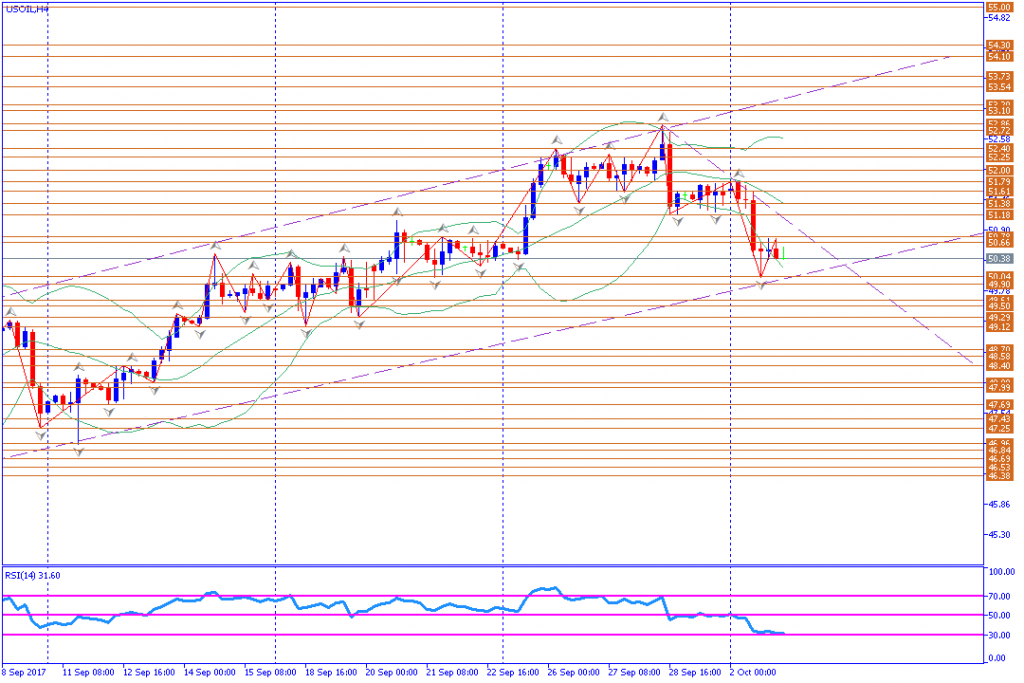The height and width of the screenshot is (683, 1024).
Task: Click the 48.40 price level label
Action: [x=999, y=366]
